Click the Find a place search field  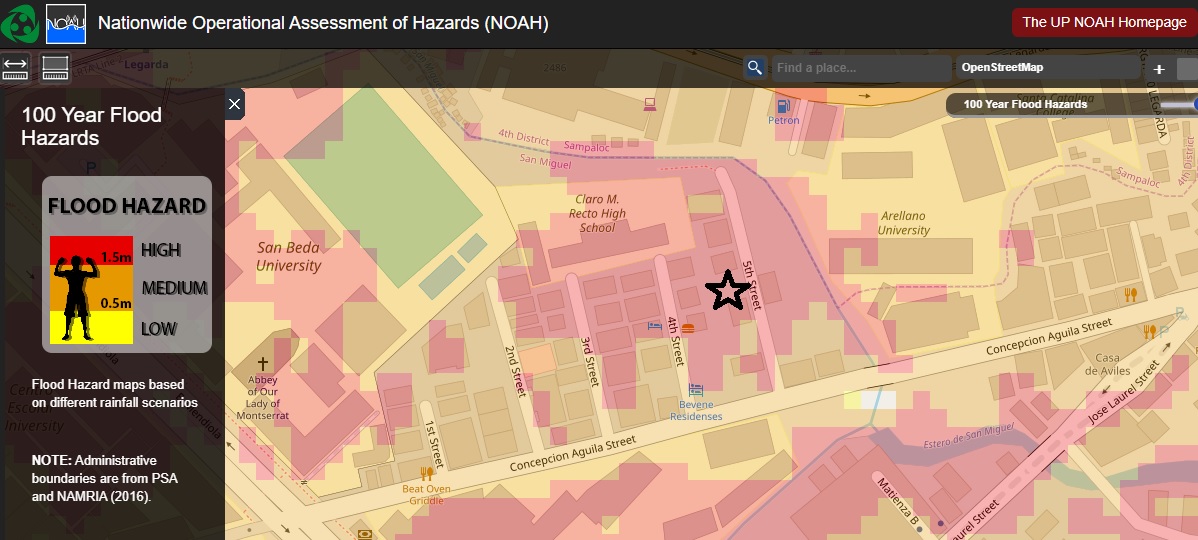point(860,68)
